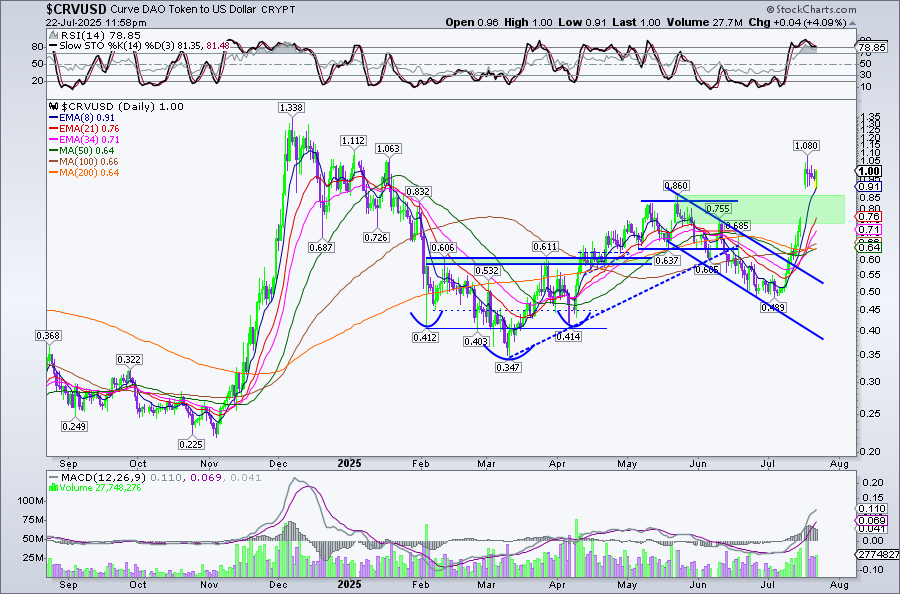900x594 pixels.
Task: Click the 1.00 last price axis tag
Action: [x=869, y=171]
